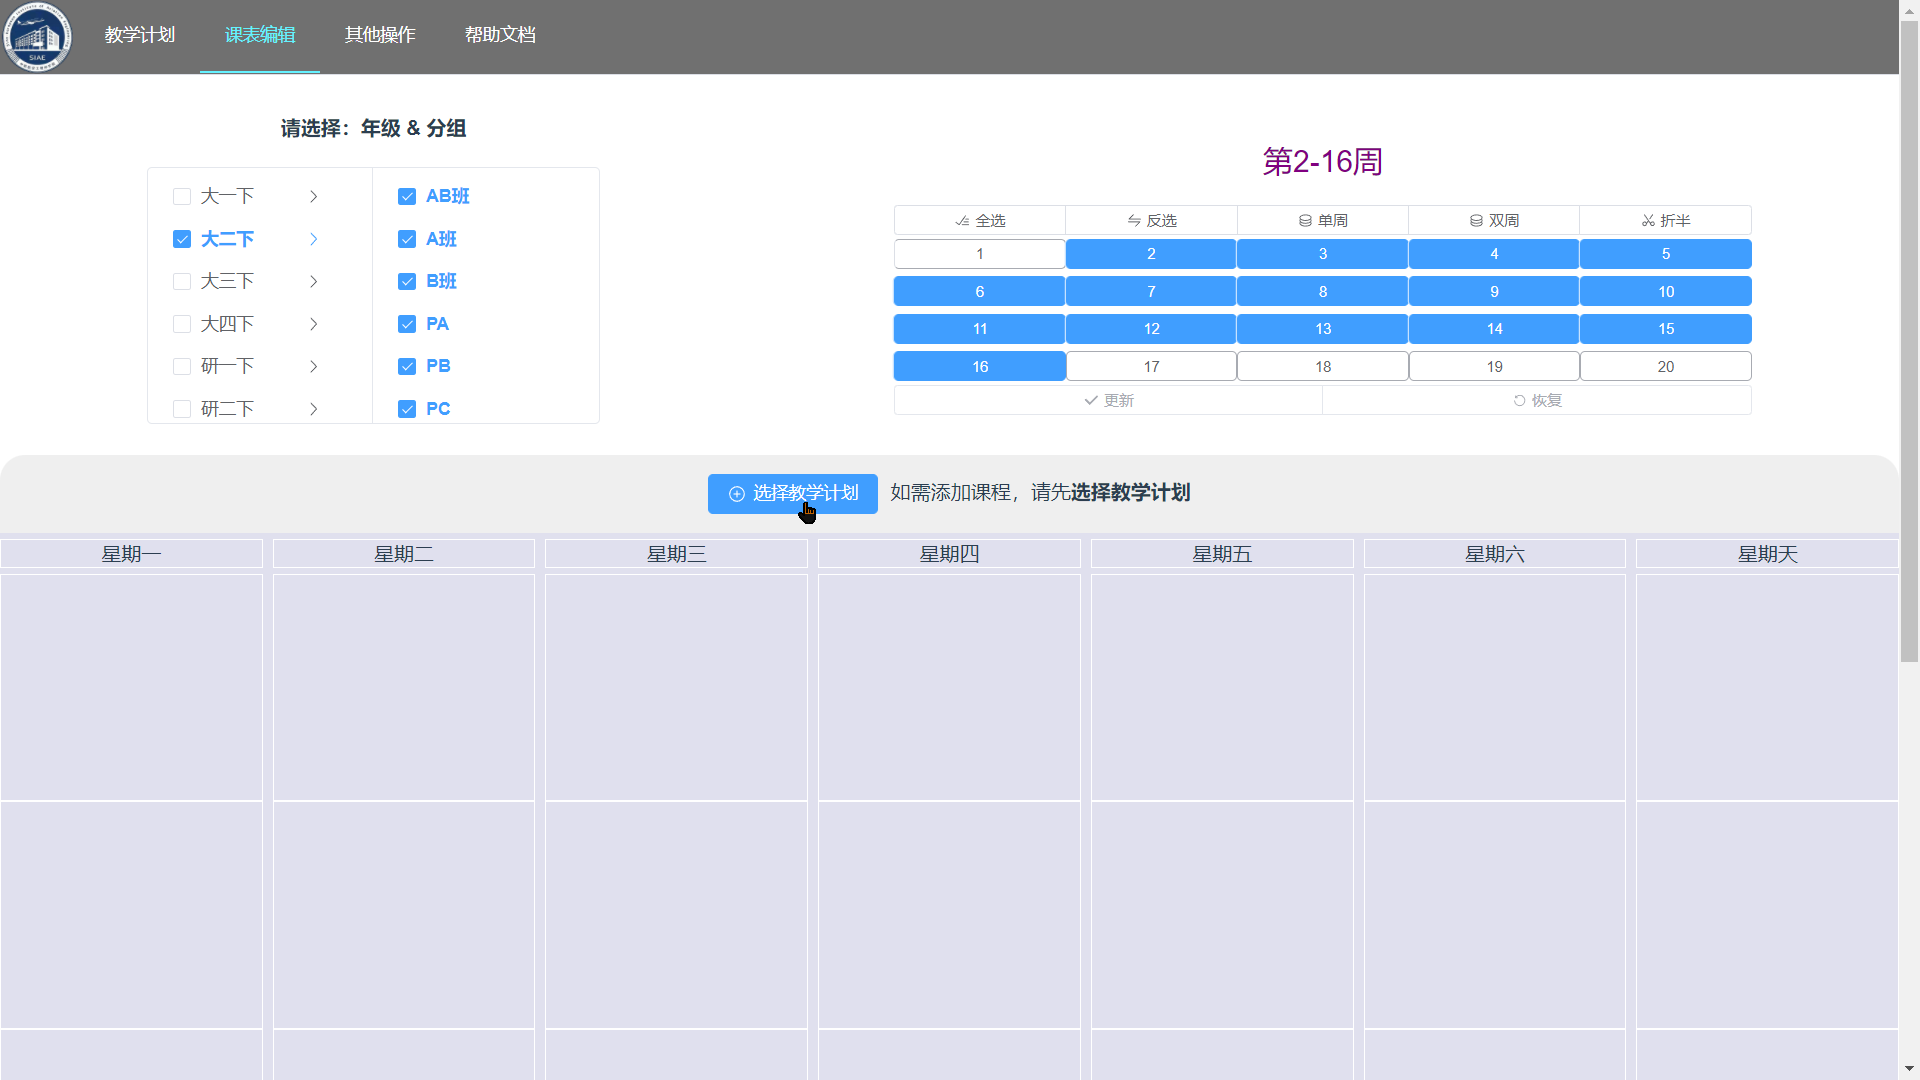Click 全选 to select all weeks
Viewport: 1920px width, 1080px height.
(980, 220)
